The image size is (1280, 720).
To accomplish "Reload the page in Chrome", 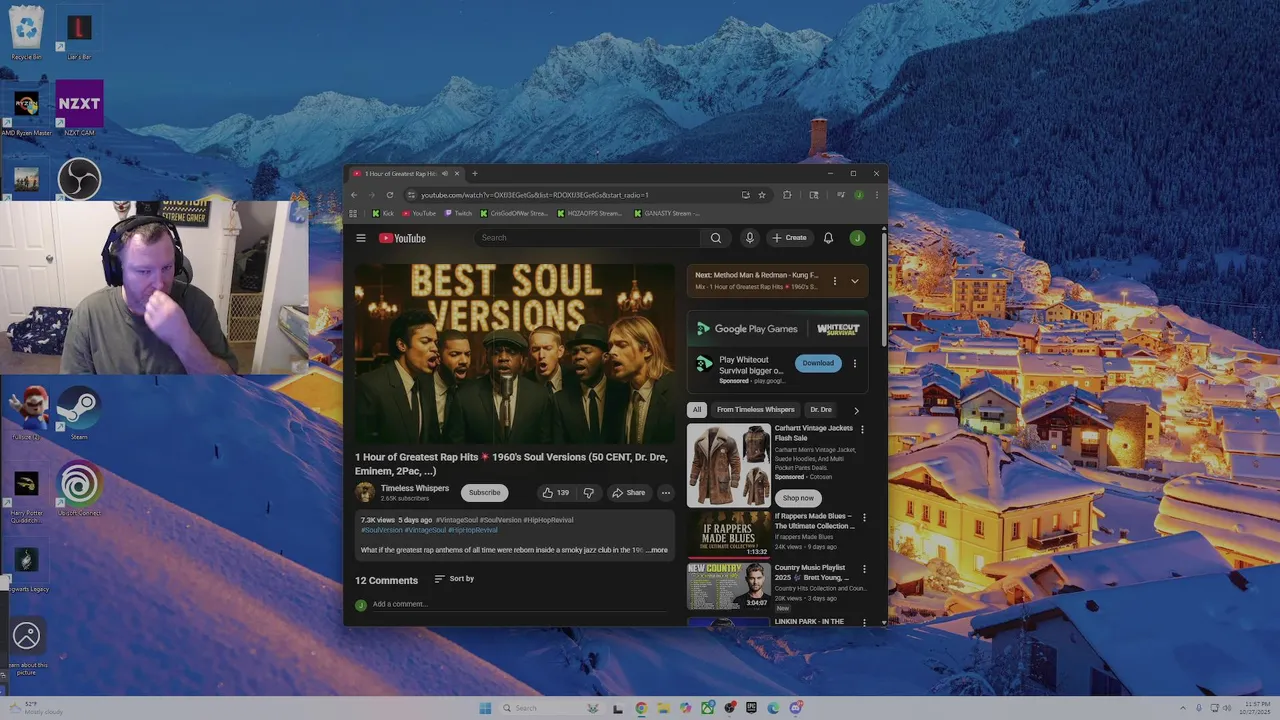I will coord(390,195).
